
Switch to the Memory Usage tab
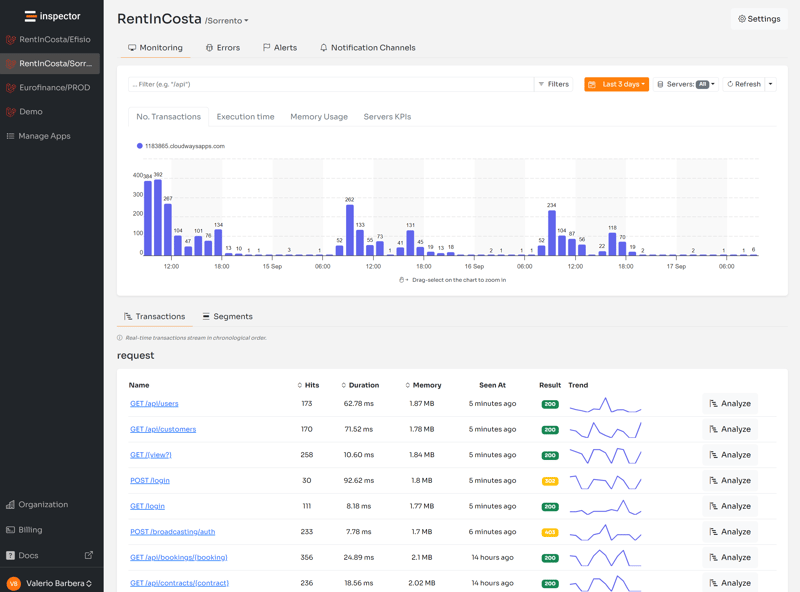pos(320,115)
